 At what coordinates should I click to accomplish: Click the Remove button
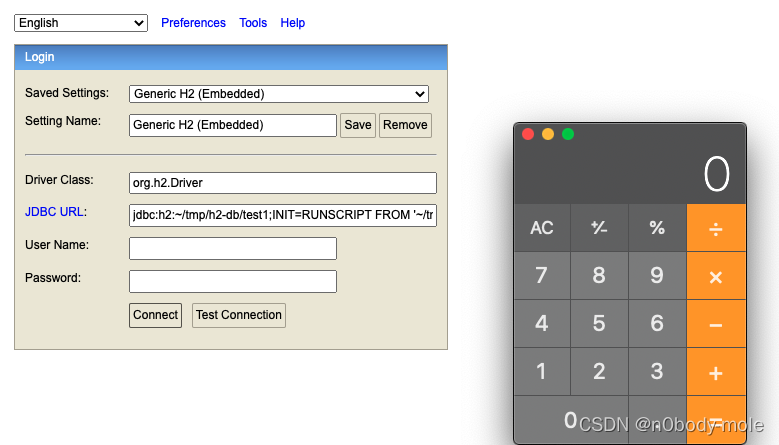coord(405,125)
